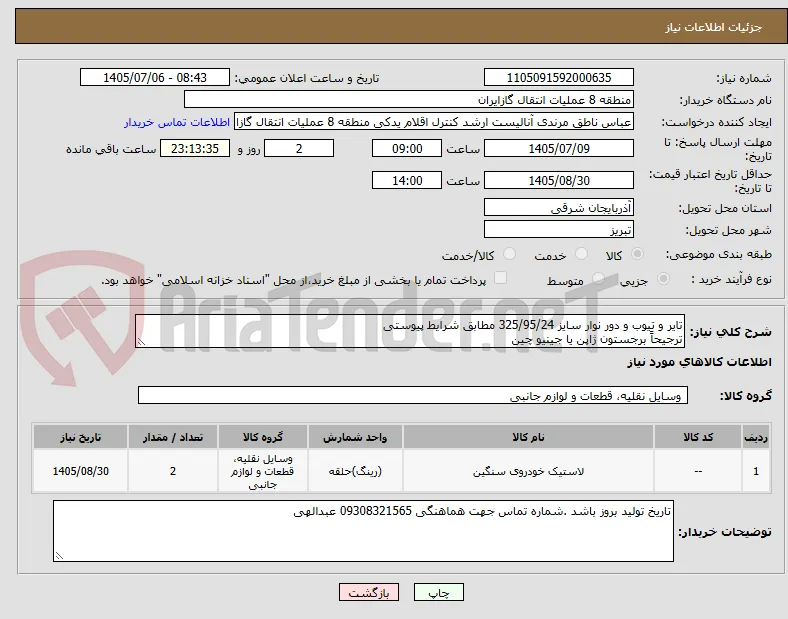Click the (رینگ)حلقه unit cell
Screen dimensions: 788x619
pos(355,471)
